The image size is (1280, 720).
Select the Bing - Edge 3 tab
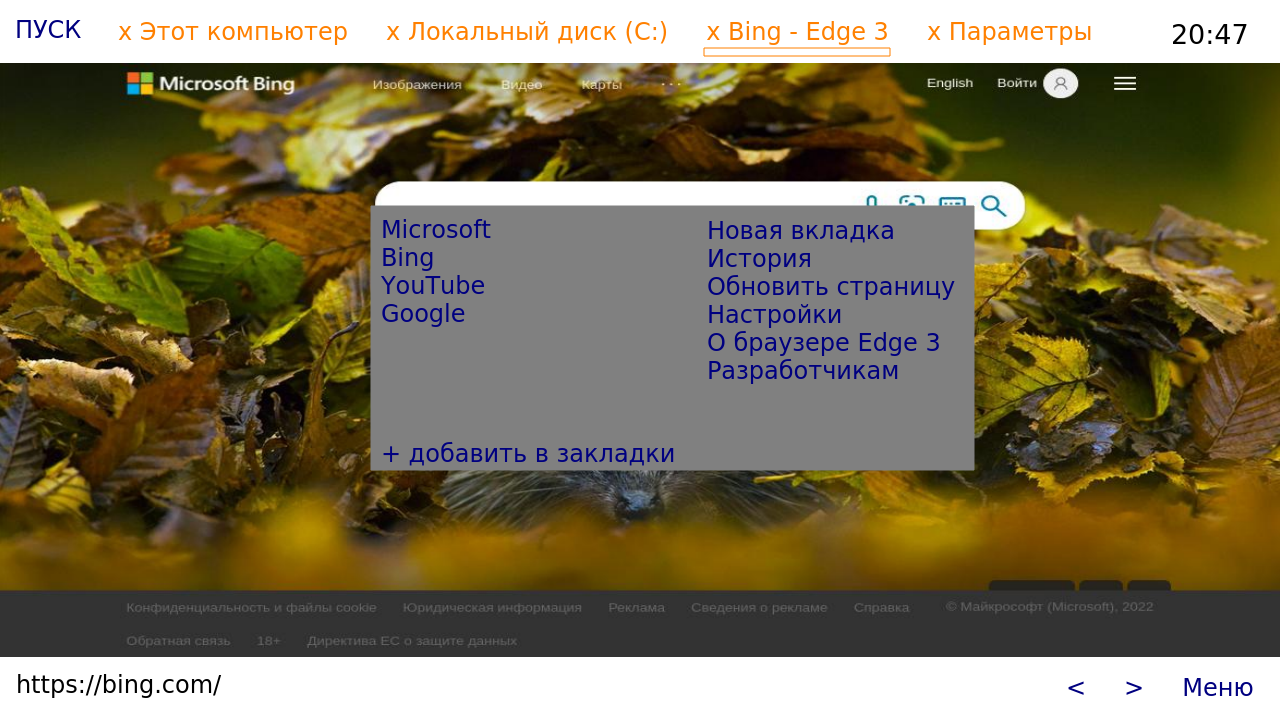click(x=797, y=32)
